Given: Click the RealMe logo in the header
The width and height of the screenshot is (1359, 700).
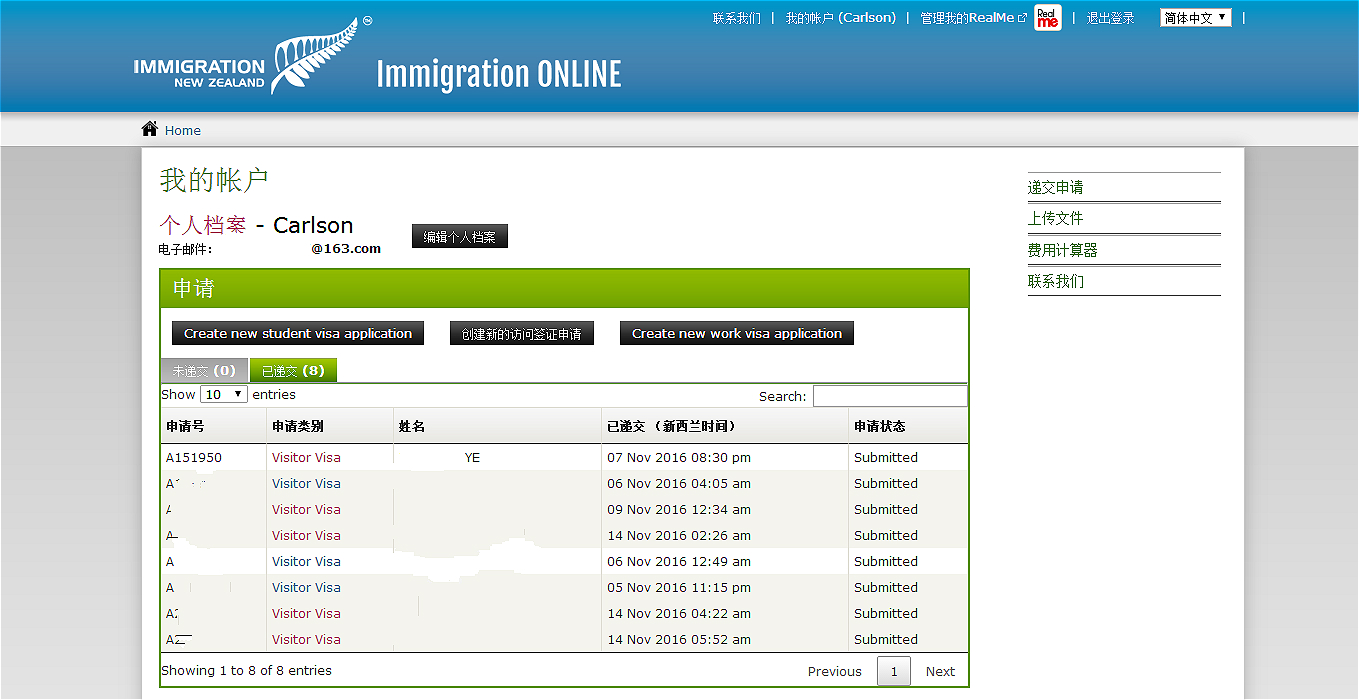Looking at the screenshot, I should click(x=1047, y=18).
